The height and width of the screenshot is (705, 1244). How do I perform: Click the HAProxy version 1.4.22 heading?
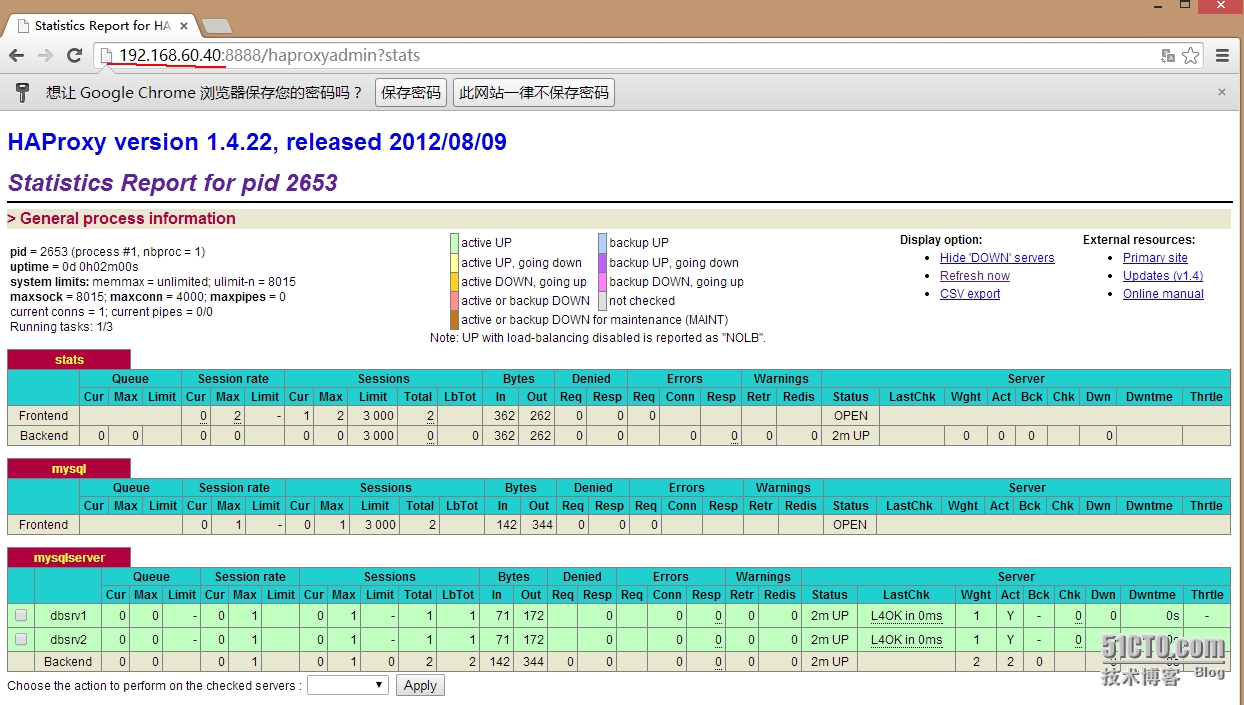(257, 142)
